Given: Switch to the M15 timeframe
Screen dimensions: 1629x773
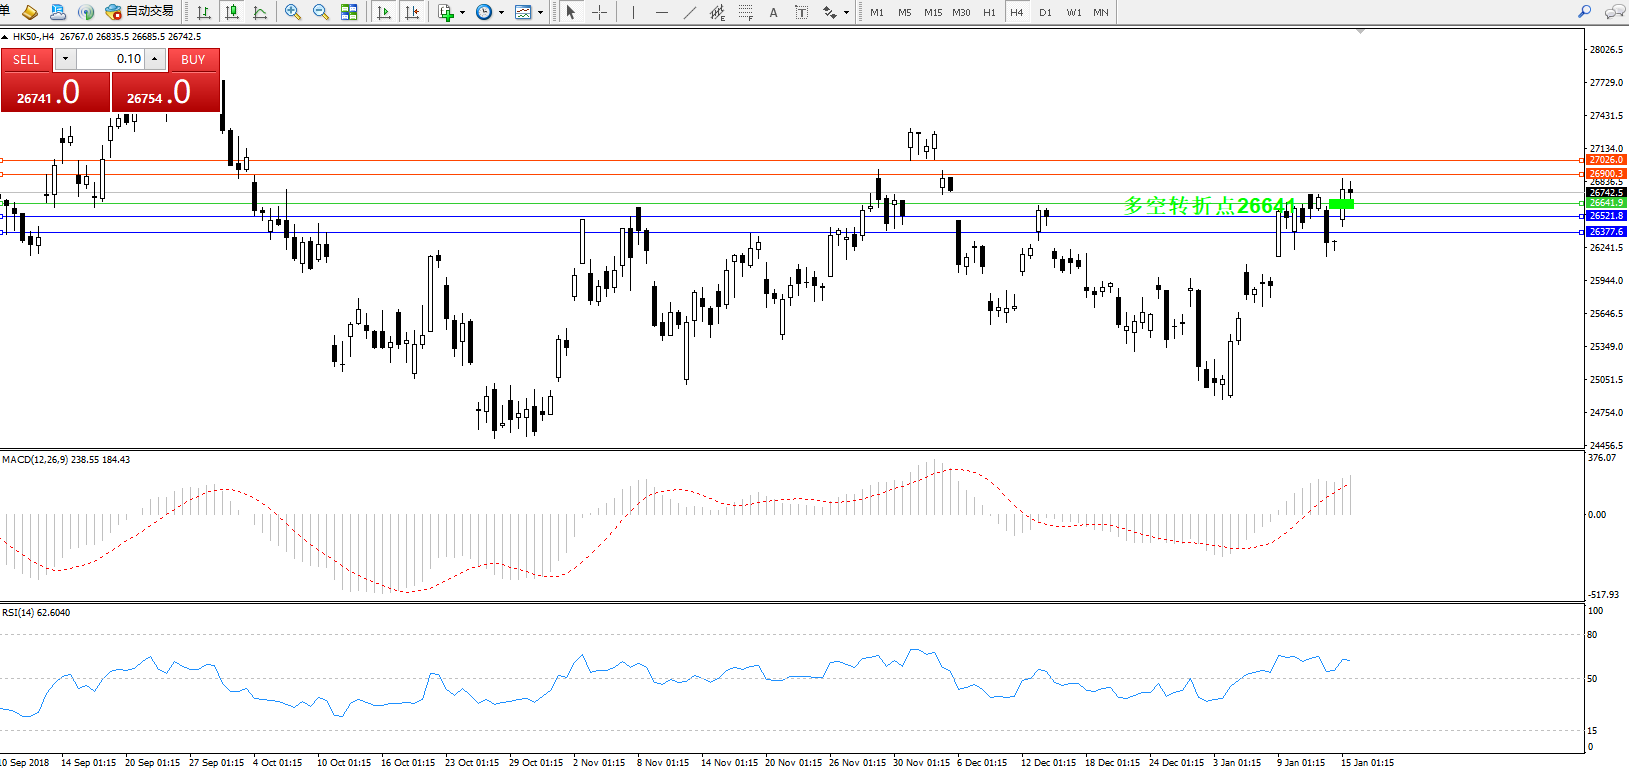Looking at the screenshot, I should coord(933,12).
